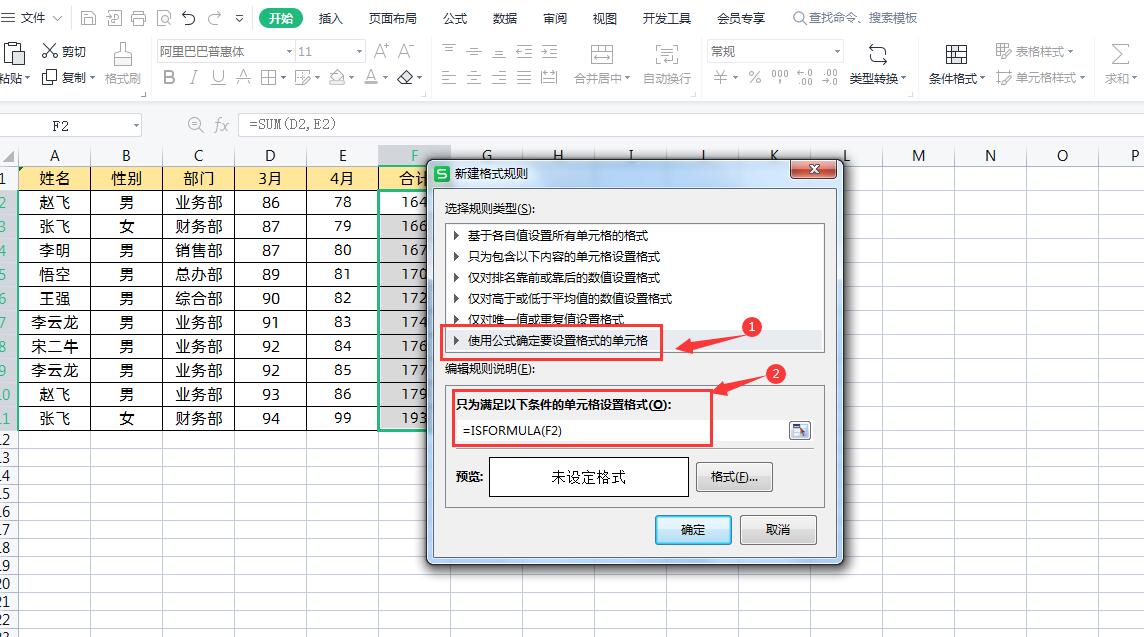
Task: Click the Redo arrow
Action: (214, 18)
